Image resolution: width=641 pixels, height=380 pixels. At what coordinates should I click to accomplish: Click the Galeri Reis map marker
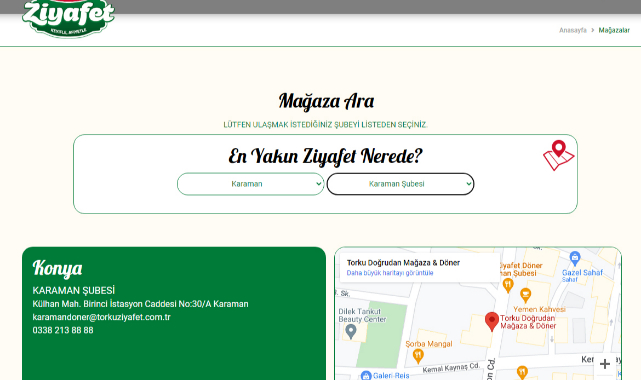[x=366, y=375]
